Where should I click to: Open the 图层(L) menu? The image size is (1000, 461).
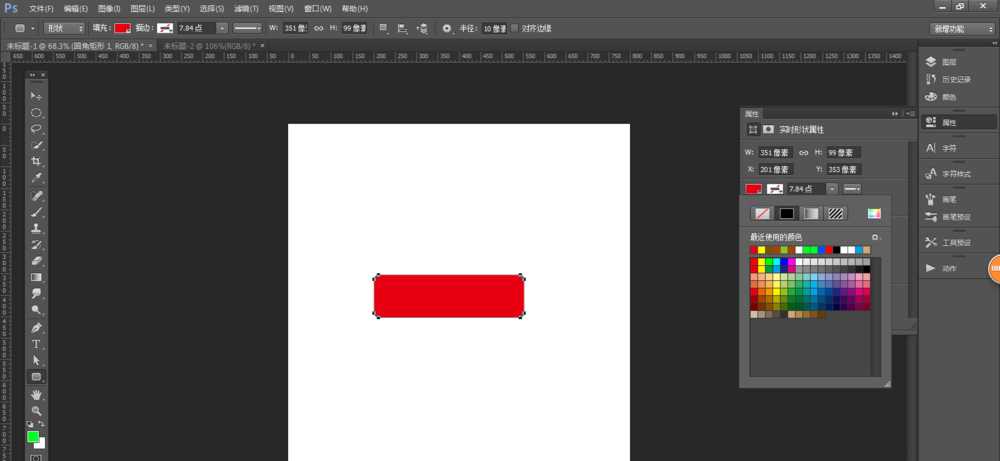pyautogui.click(x=145, y=8)
